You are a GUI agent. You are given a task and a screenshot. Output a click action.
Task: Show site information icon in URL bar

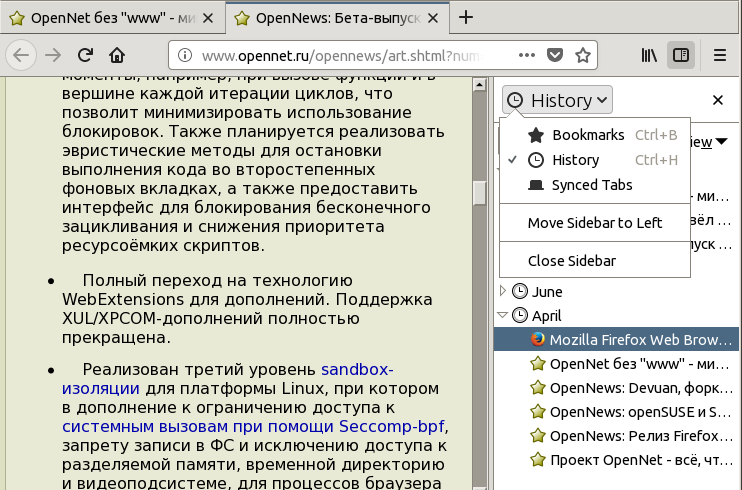point(186,55)
